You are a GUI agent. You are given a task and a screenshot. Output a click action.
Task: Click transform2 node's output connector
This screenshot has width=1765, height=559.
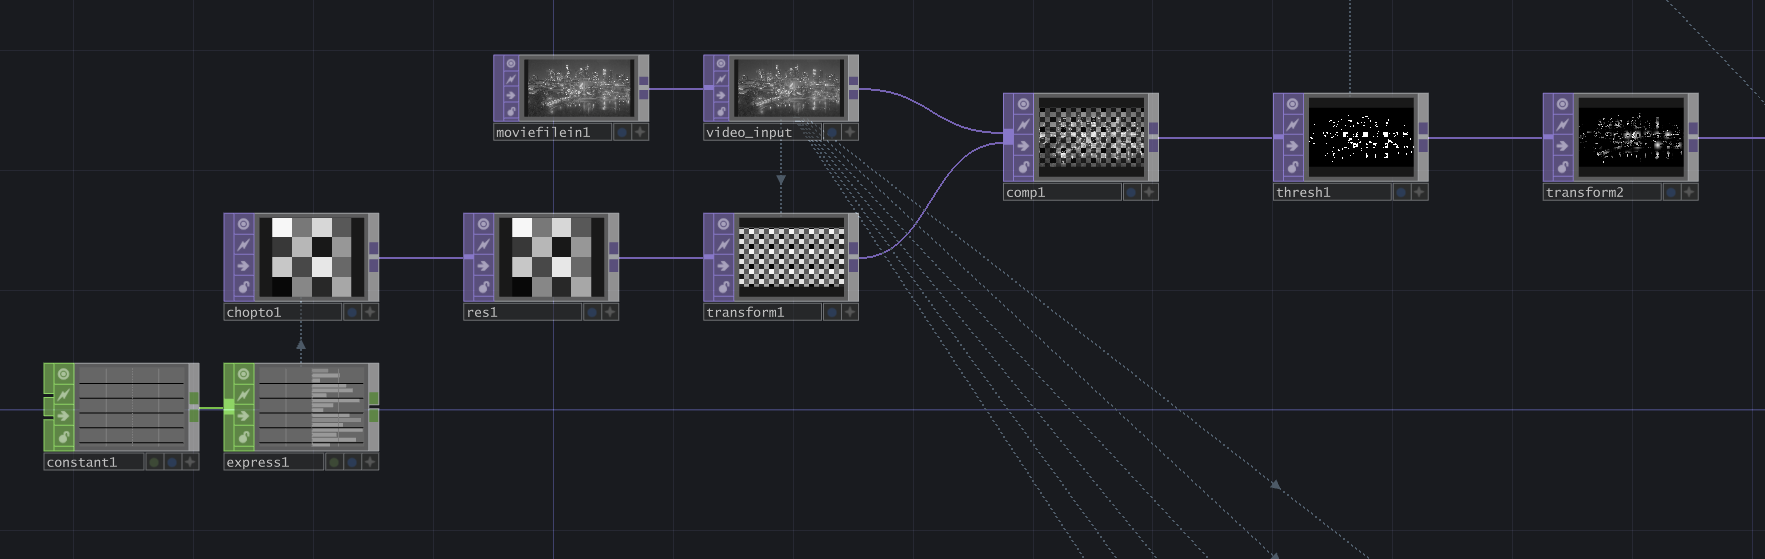coord(1693,137)
